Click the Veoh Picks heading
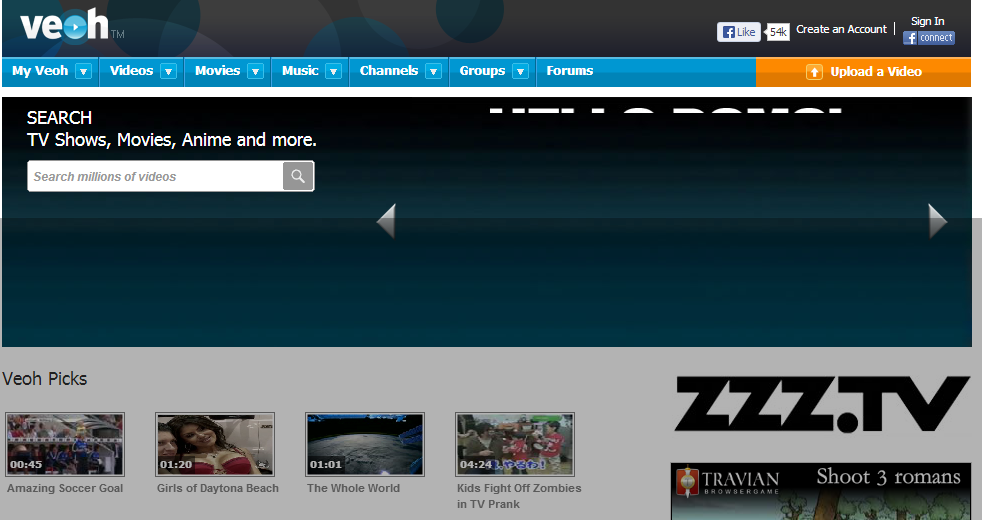 pyautogui.click(x=44, y=379)
